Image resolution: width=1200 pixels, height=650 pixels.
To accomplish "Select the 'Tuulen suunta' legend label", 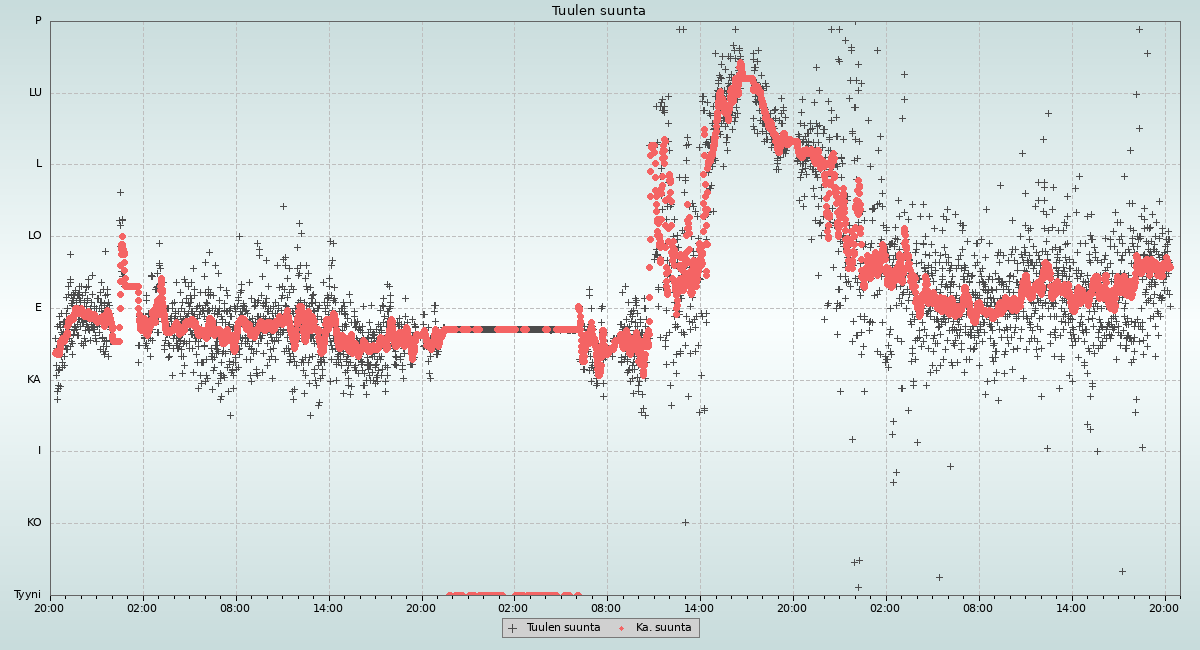I will tap(563, 628).
